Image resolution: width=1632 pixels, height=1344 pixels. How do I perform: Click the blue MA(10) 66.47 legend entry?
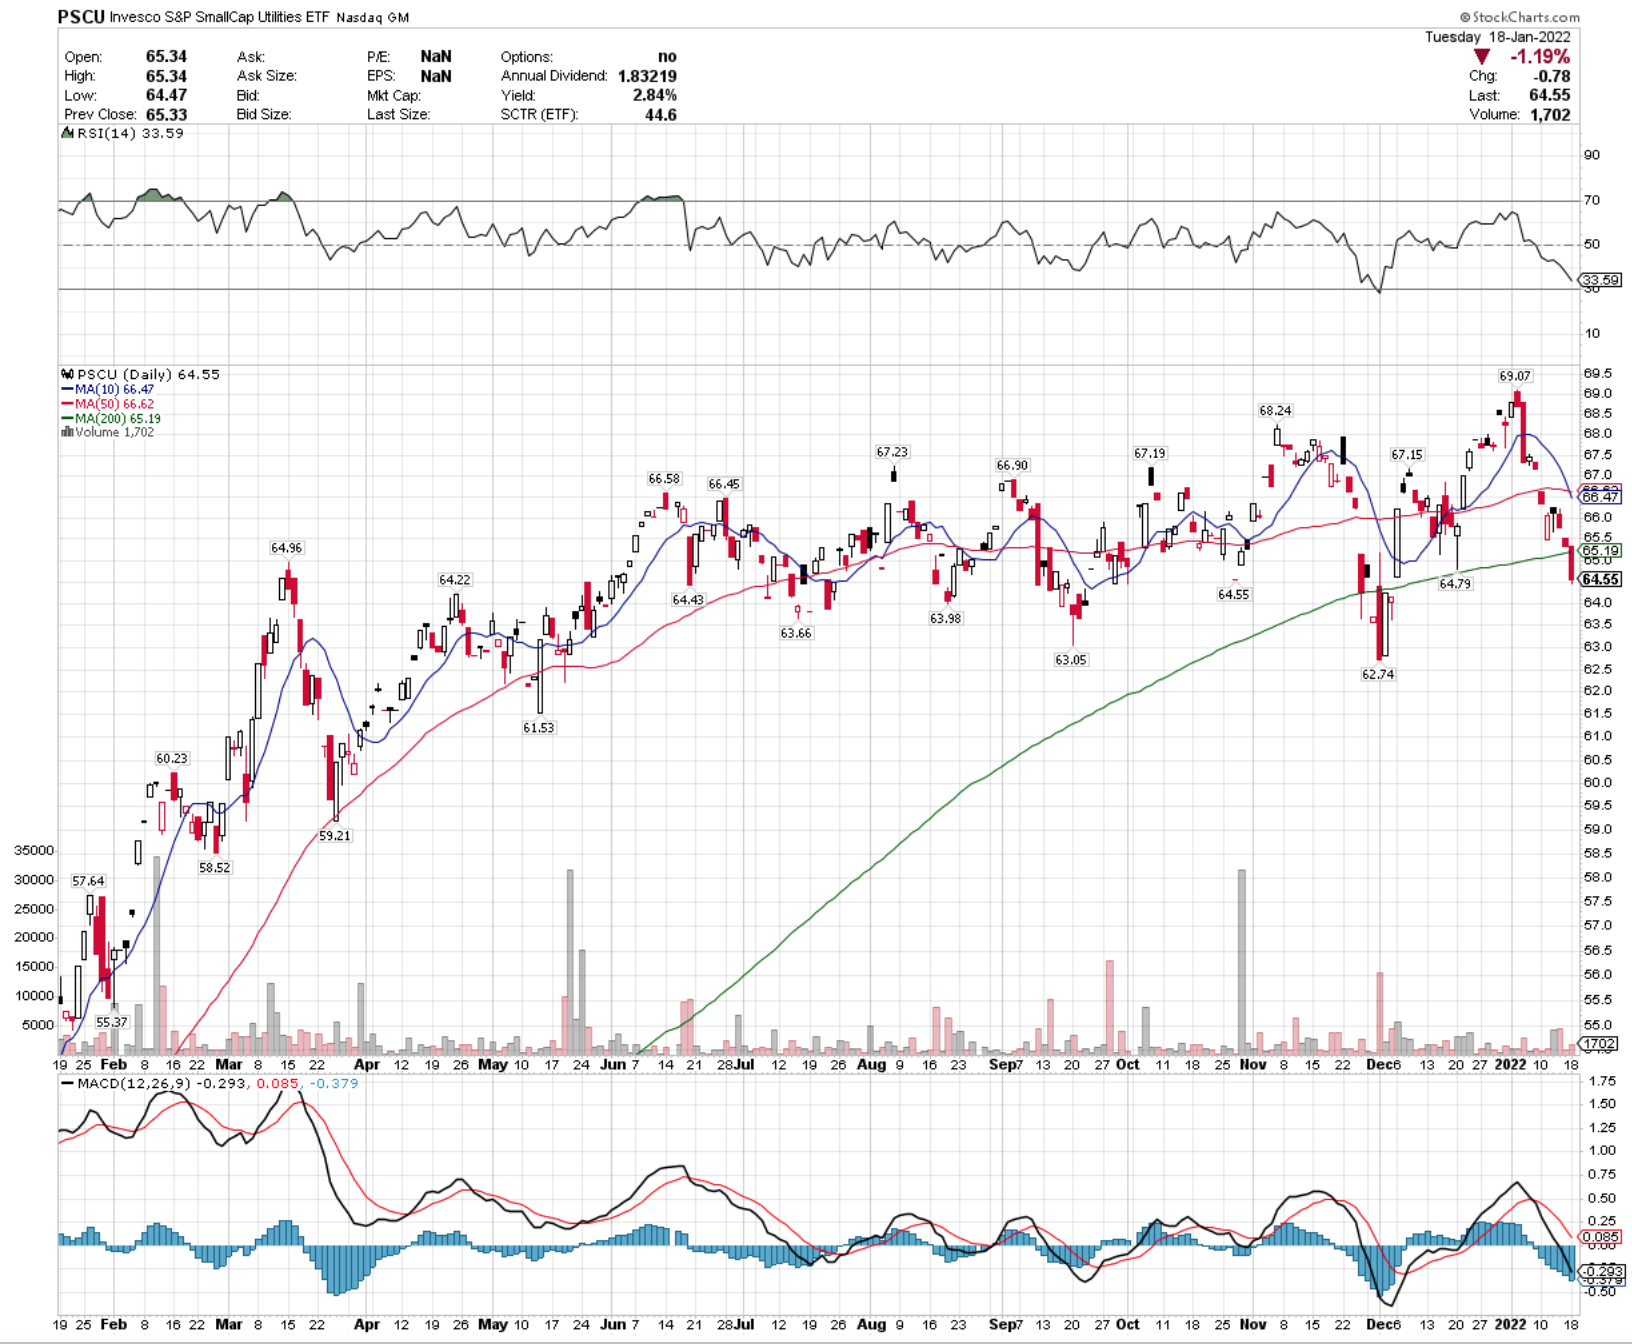(108, 389)
